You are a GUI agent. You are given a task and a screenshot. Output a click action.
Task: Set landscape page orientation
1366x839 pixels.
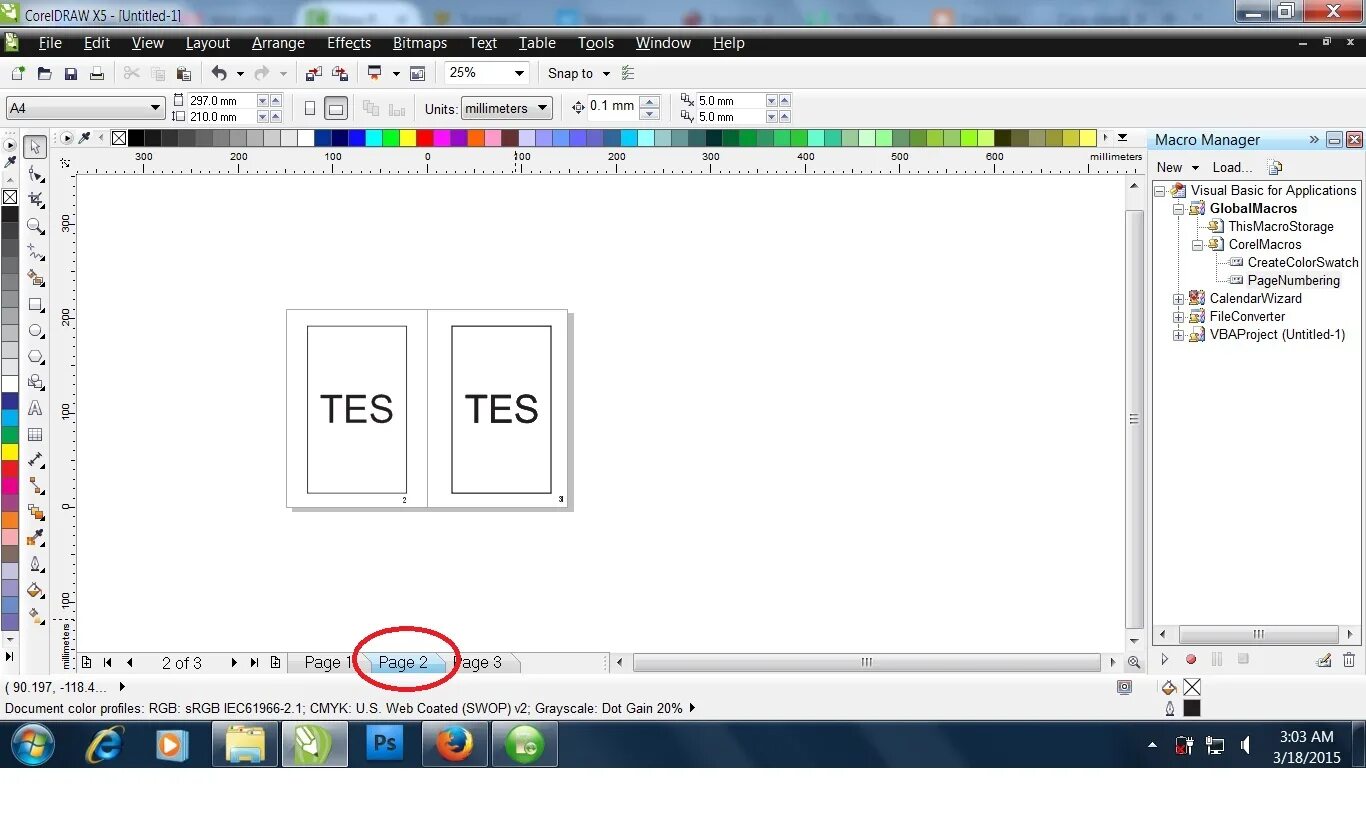click(337, 109)
